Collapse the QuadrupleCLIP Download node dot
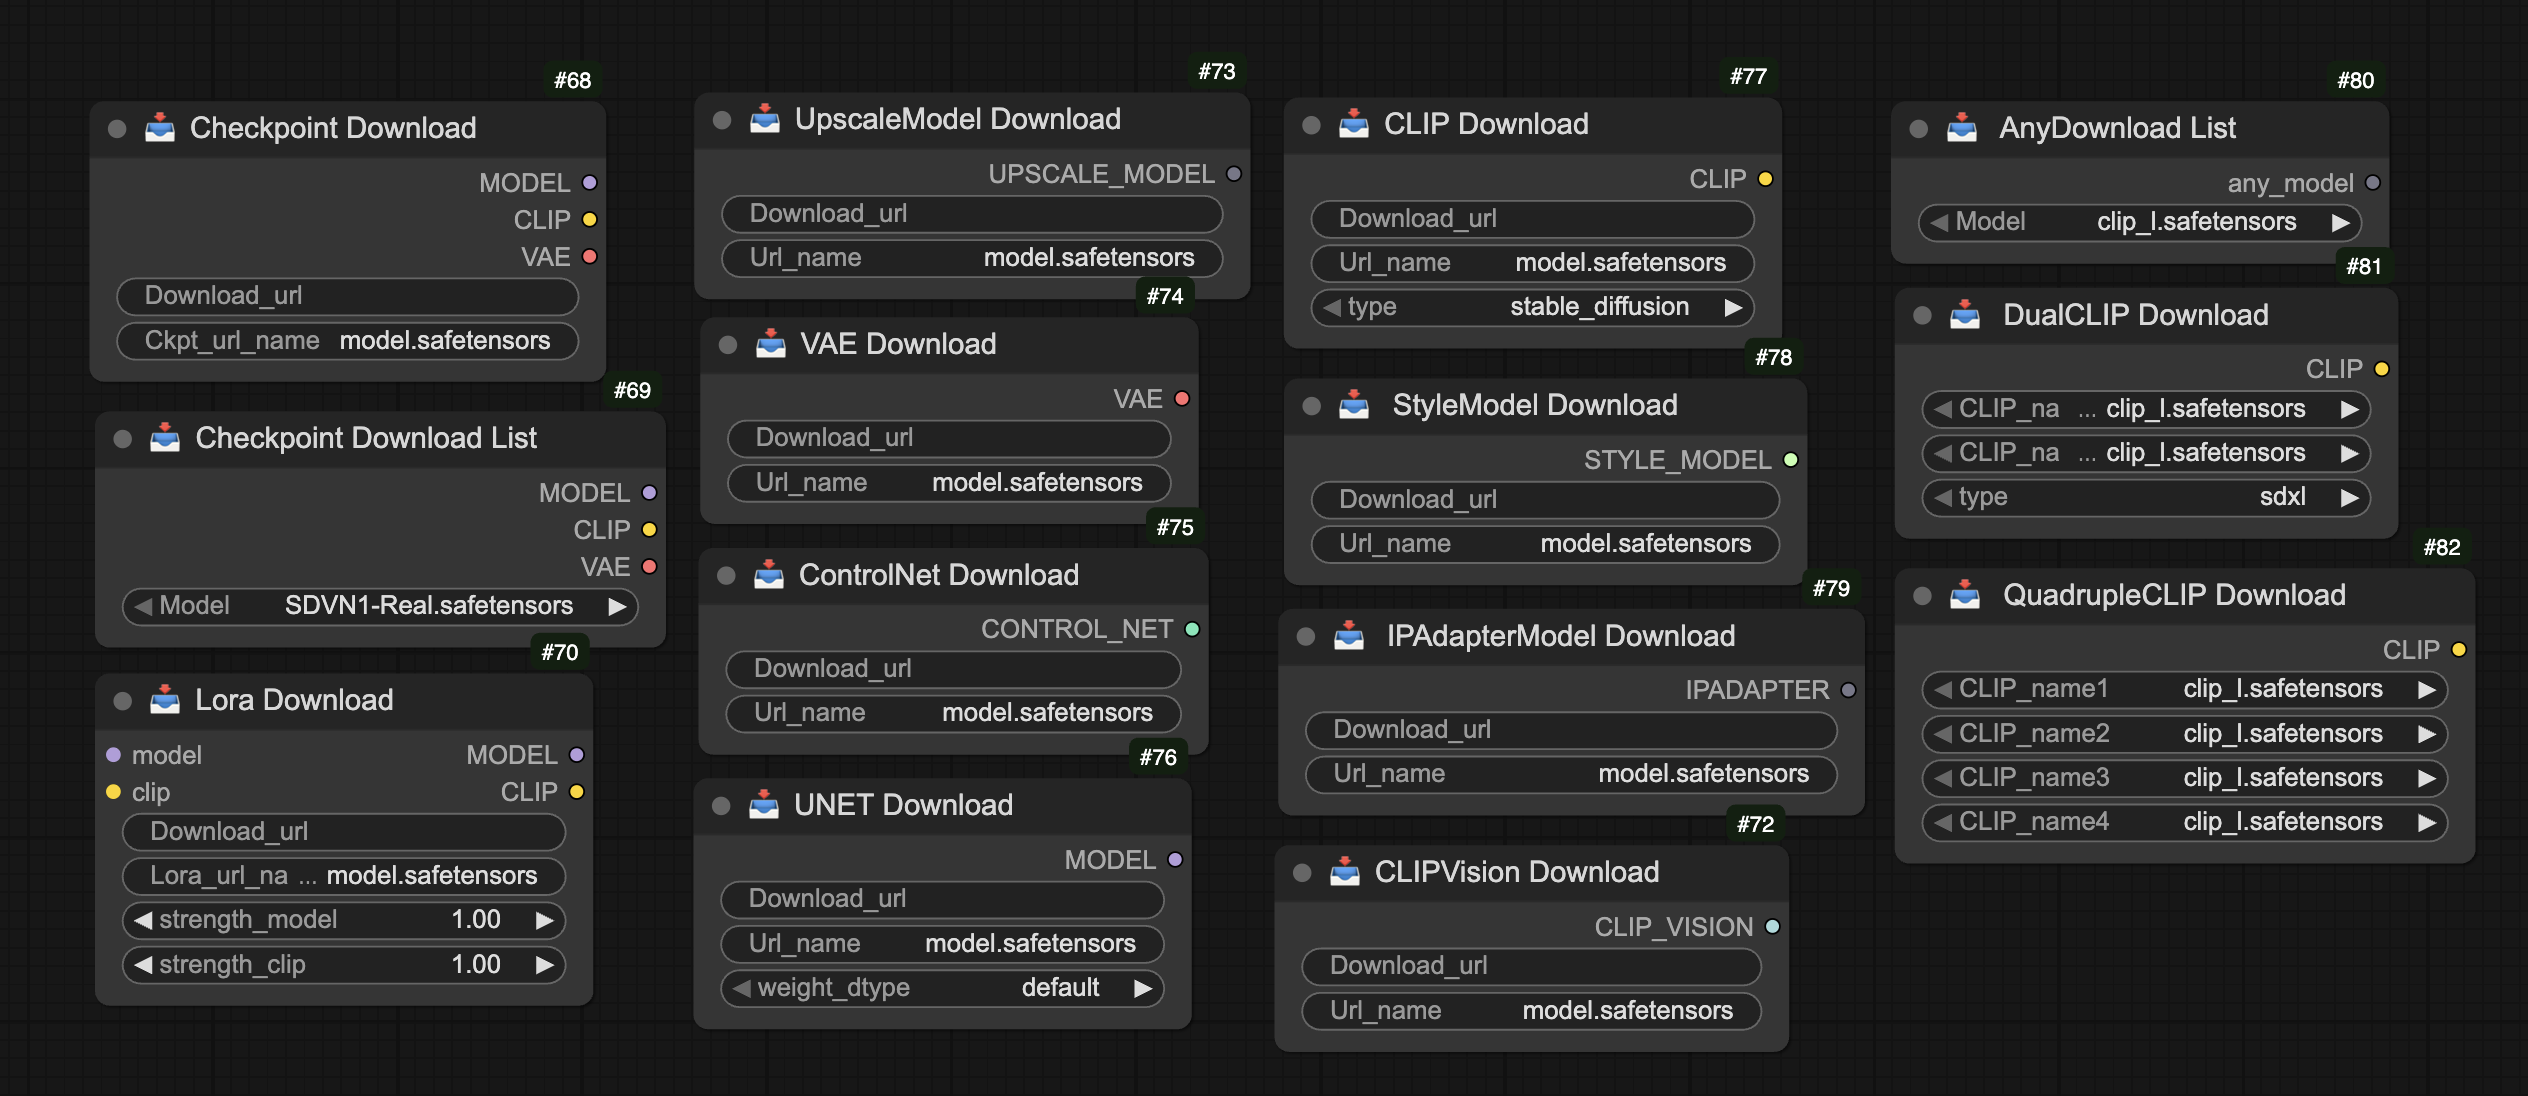2528x1096 pixels. coord(1922,595)
